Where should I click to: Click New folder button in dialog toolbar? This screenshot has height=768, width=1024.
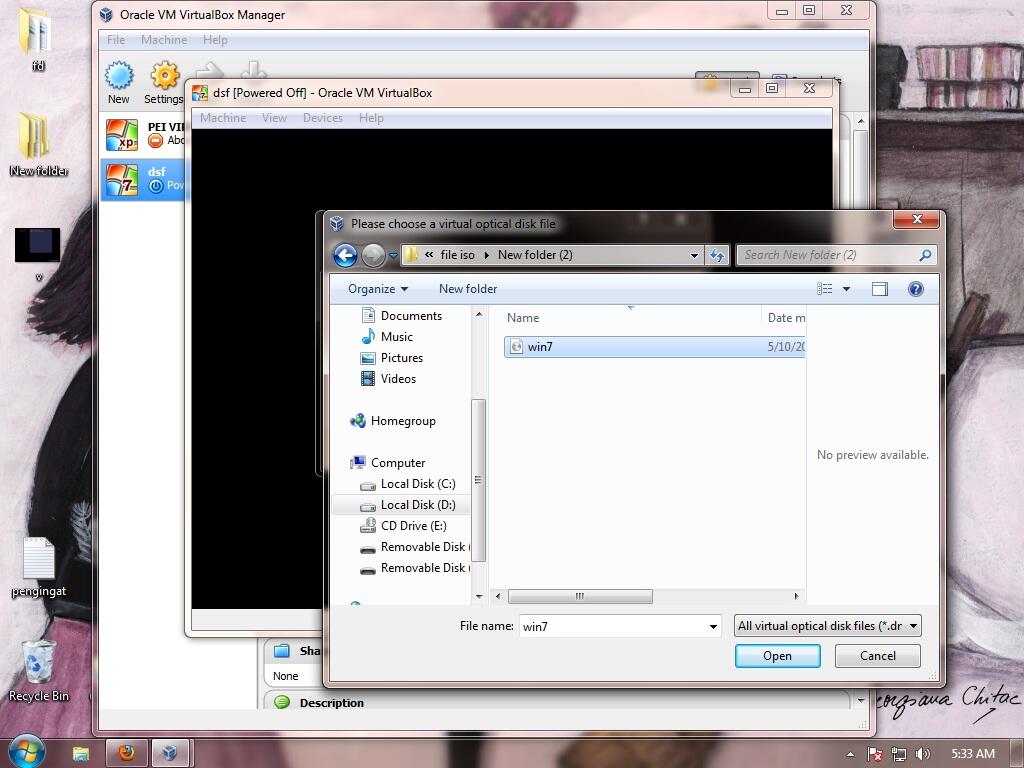pyautogui.click(x=468, y=289)
